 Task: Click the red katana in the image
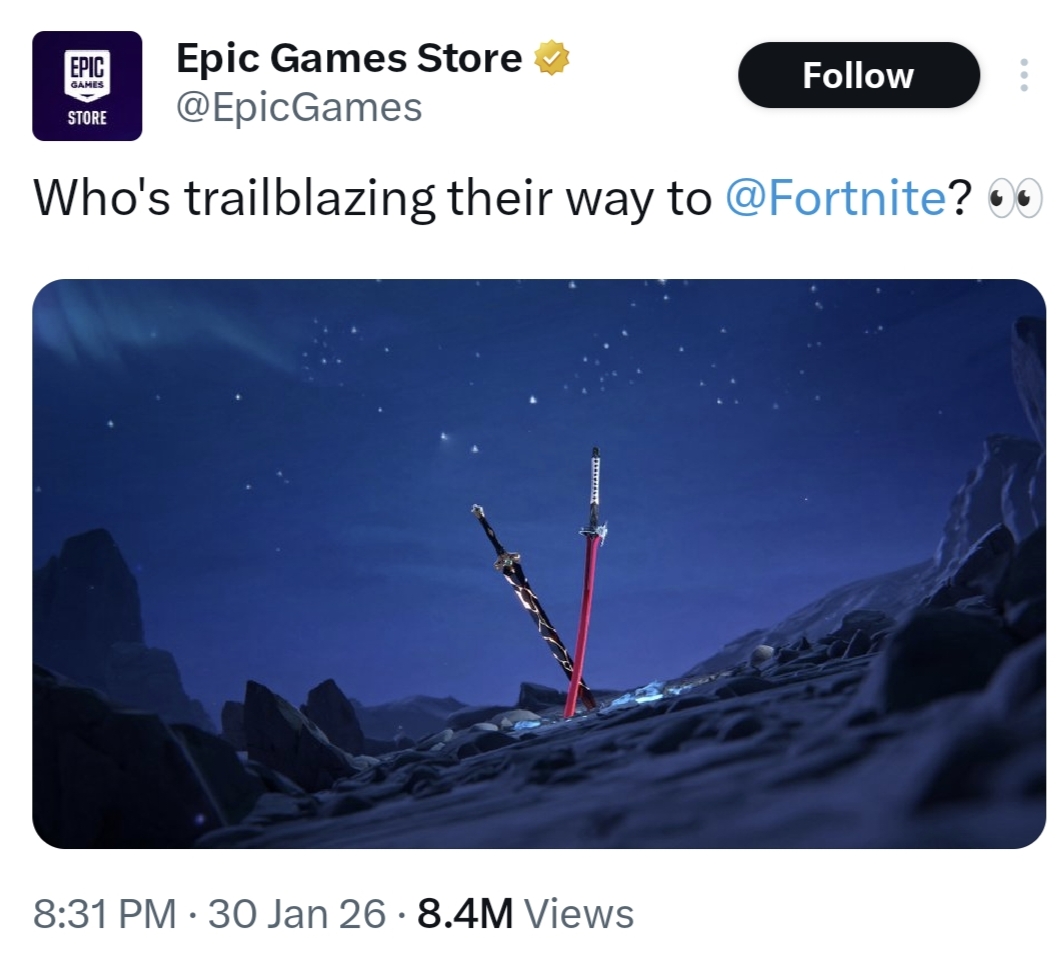pos(586,583)
